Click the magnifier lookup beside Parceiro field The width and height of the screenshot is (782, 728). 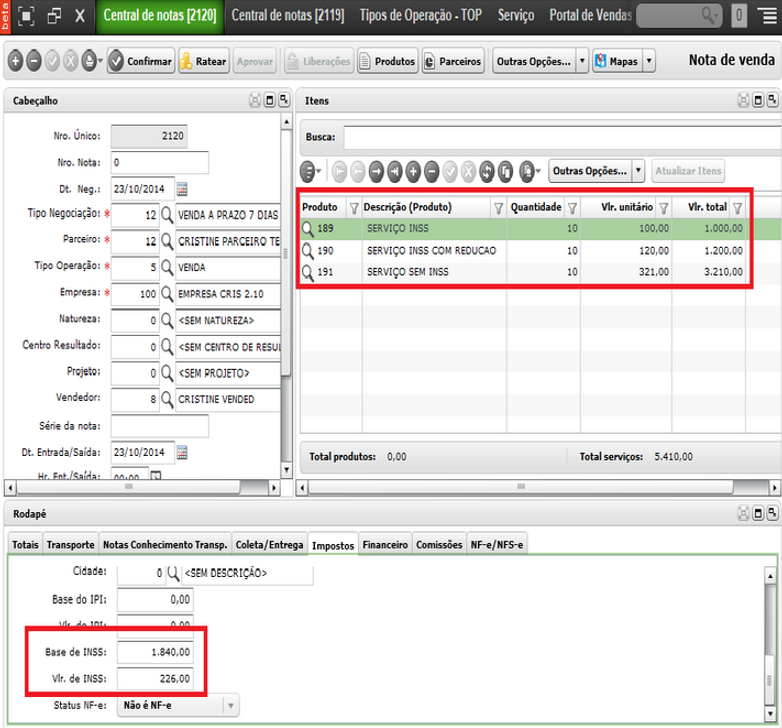pos(167,241)
